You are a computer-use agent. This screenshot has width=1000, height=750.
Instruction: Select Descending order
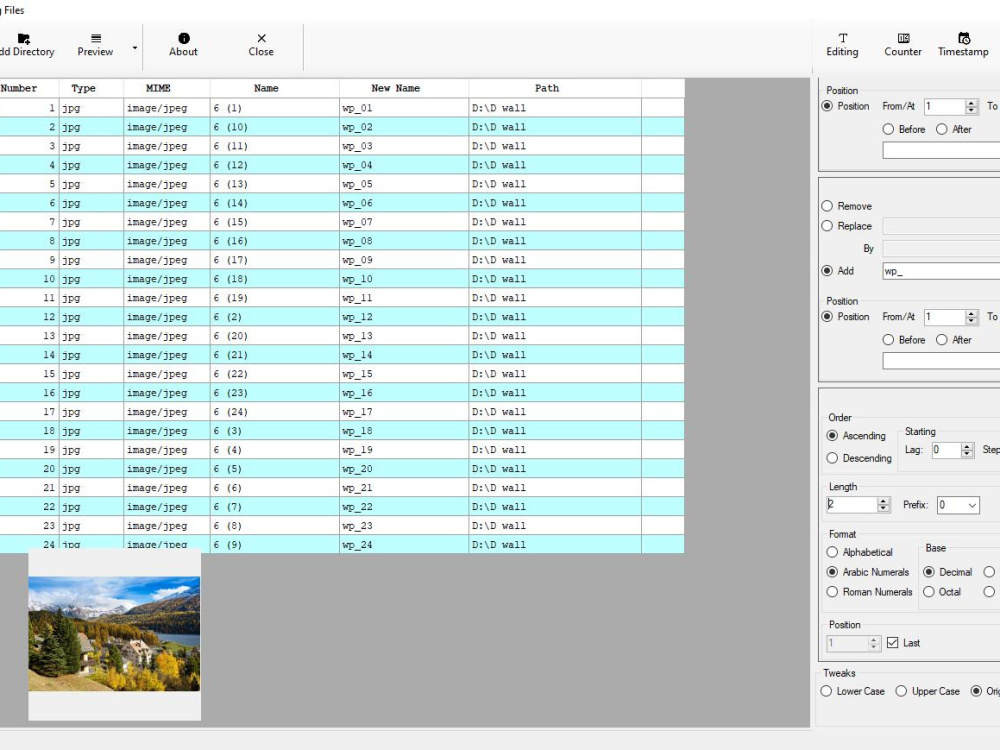click(x=831, y=458)
